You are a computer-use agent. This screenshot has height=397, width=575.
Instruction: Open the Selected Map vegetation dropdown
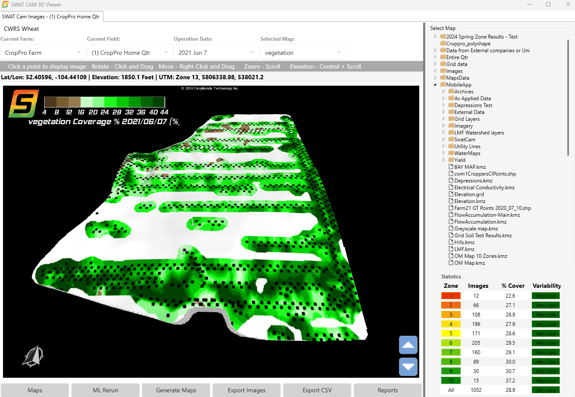pos(303,53)
